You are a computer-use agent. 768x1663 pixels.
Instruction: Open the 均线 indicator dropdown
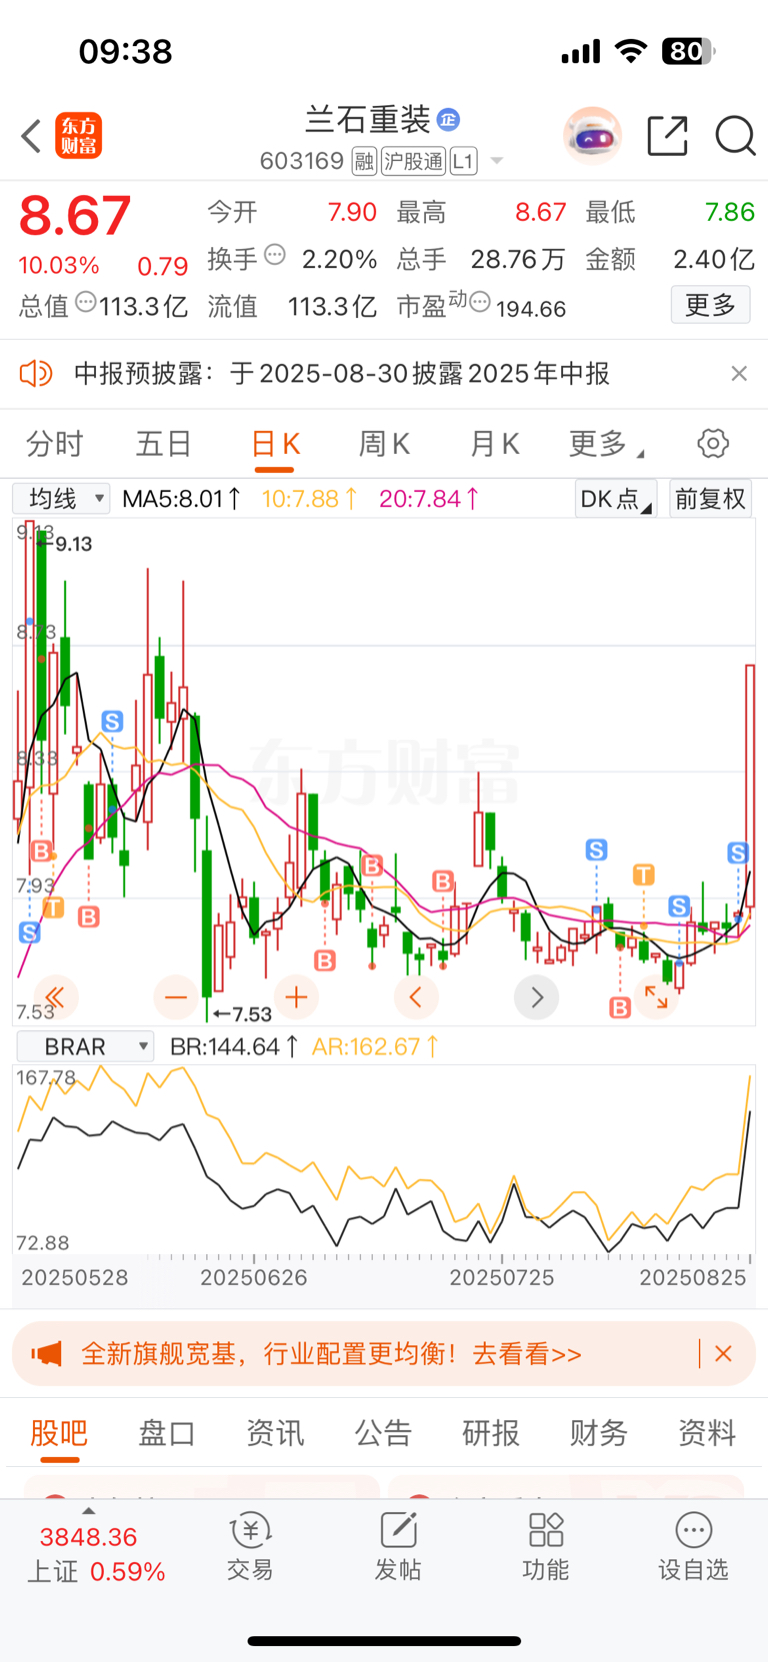click(x=61, y=498)
